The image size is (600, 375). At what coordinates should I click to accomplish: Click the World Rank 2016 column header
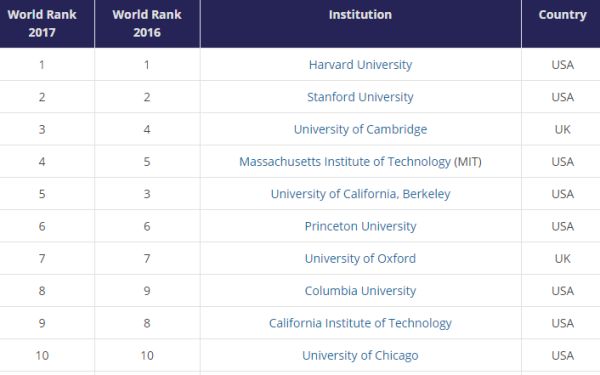147,24
